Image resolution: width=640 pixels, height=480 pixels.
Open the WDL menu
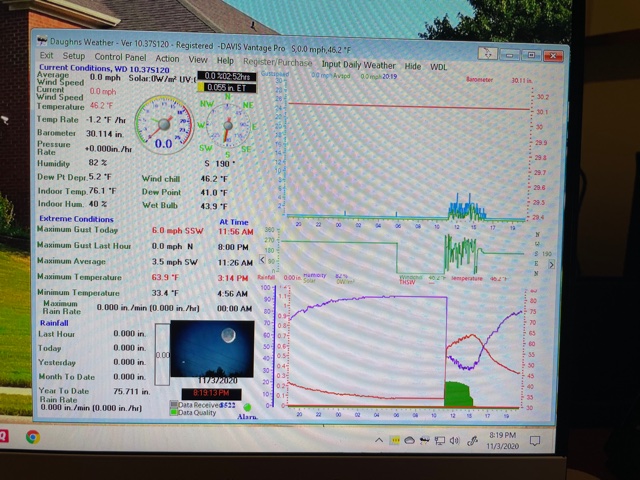click(438, 67)
